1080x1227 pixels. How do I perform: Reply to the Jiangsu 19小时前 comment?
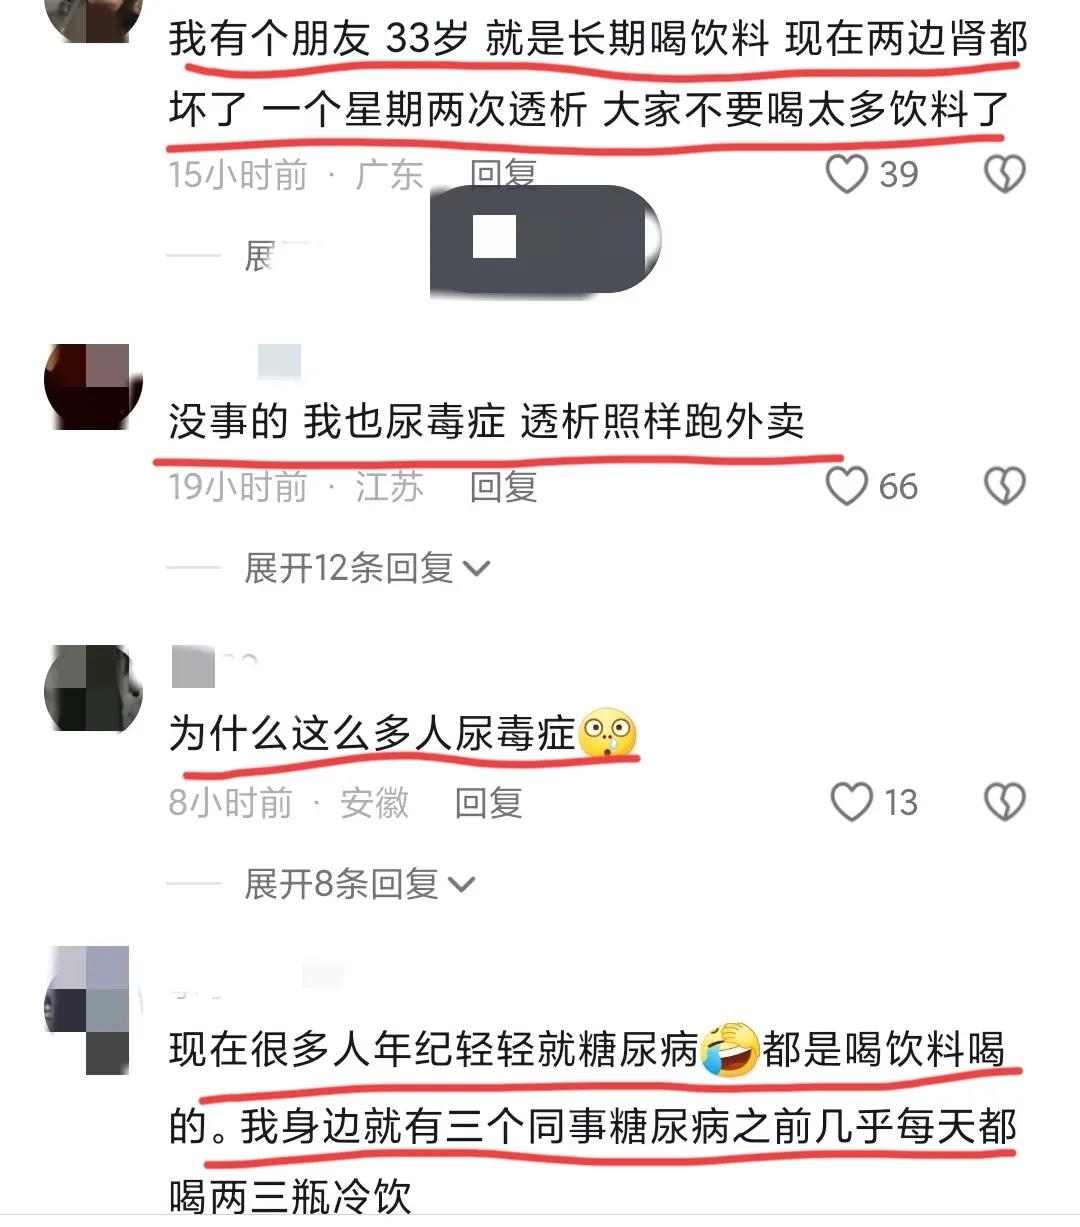504,486
